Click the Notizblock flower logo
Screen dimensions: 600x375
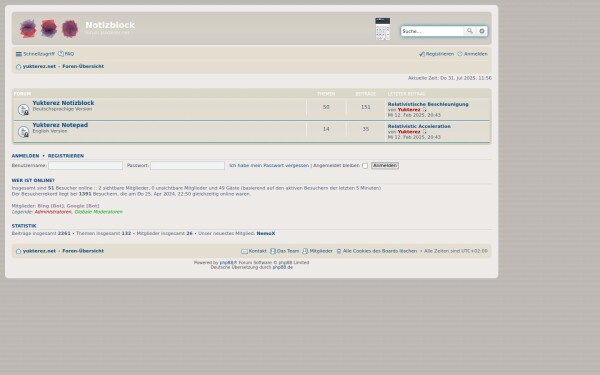coord(49,29)
